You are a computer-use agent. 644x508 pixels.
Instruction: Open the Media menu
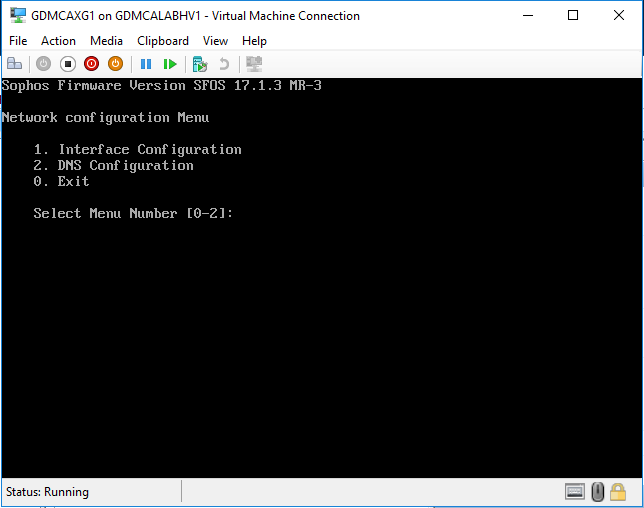106,41
